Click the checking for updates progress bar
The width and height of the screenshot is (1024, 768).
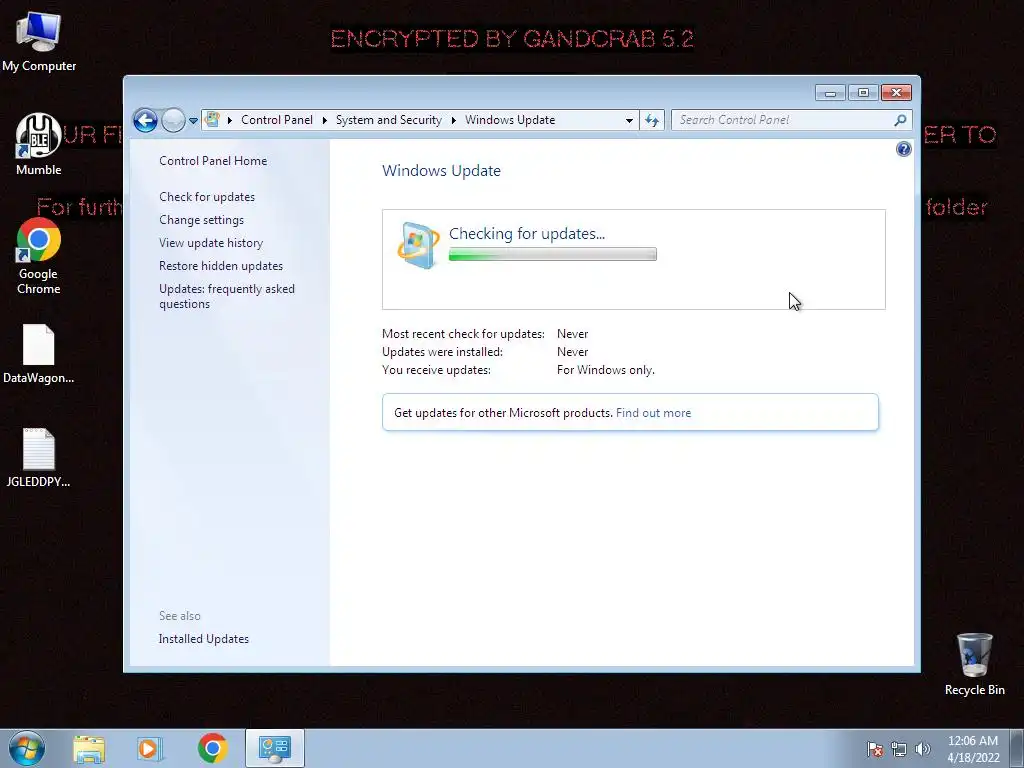tap(552, 255)
